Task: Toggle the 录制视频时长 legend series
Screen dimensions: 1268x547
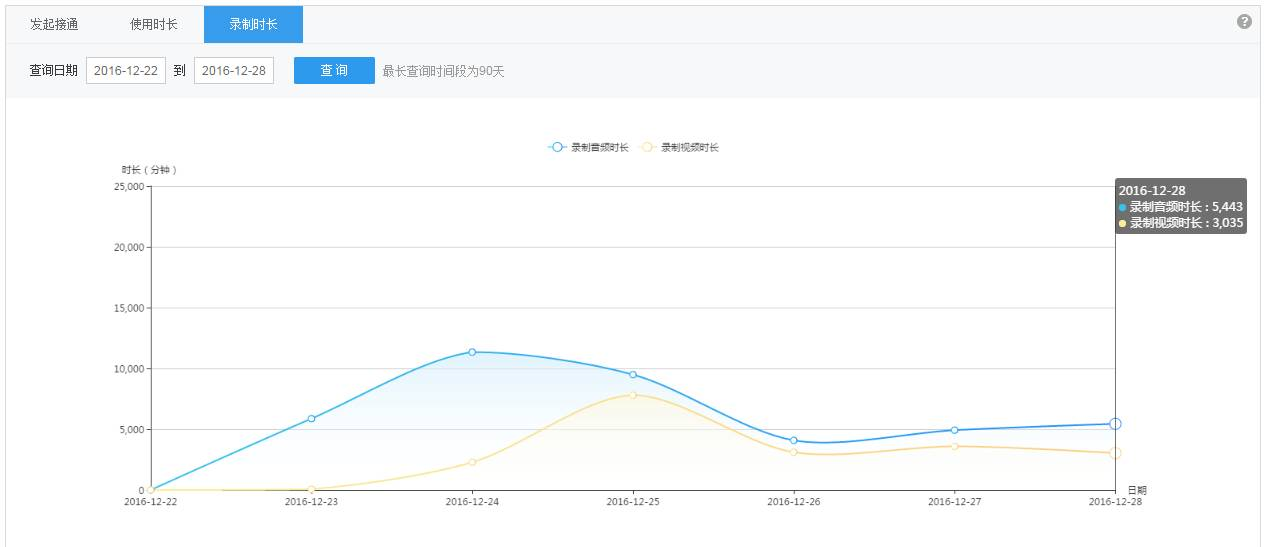Action: tap(680, 147)
